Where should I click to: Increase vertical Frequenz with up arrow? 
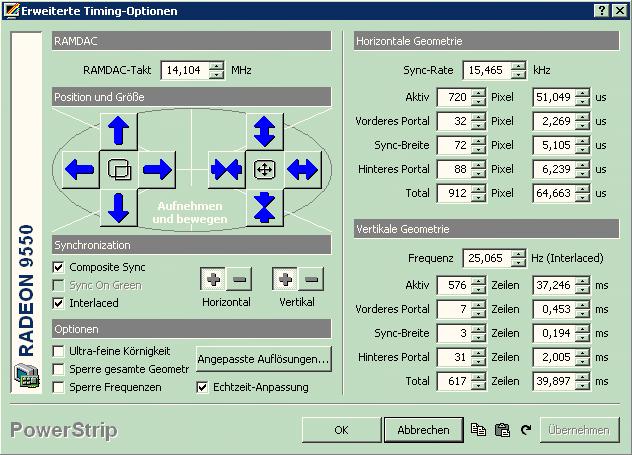(x=517, y=253)
